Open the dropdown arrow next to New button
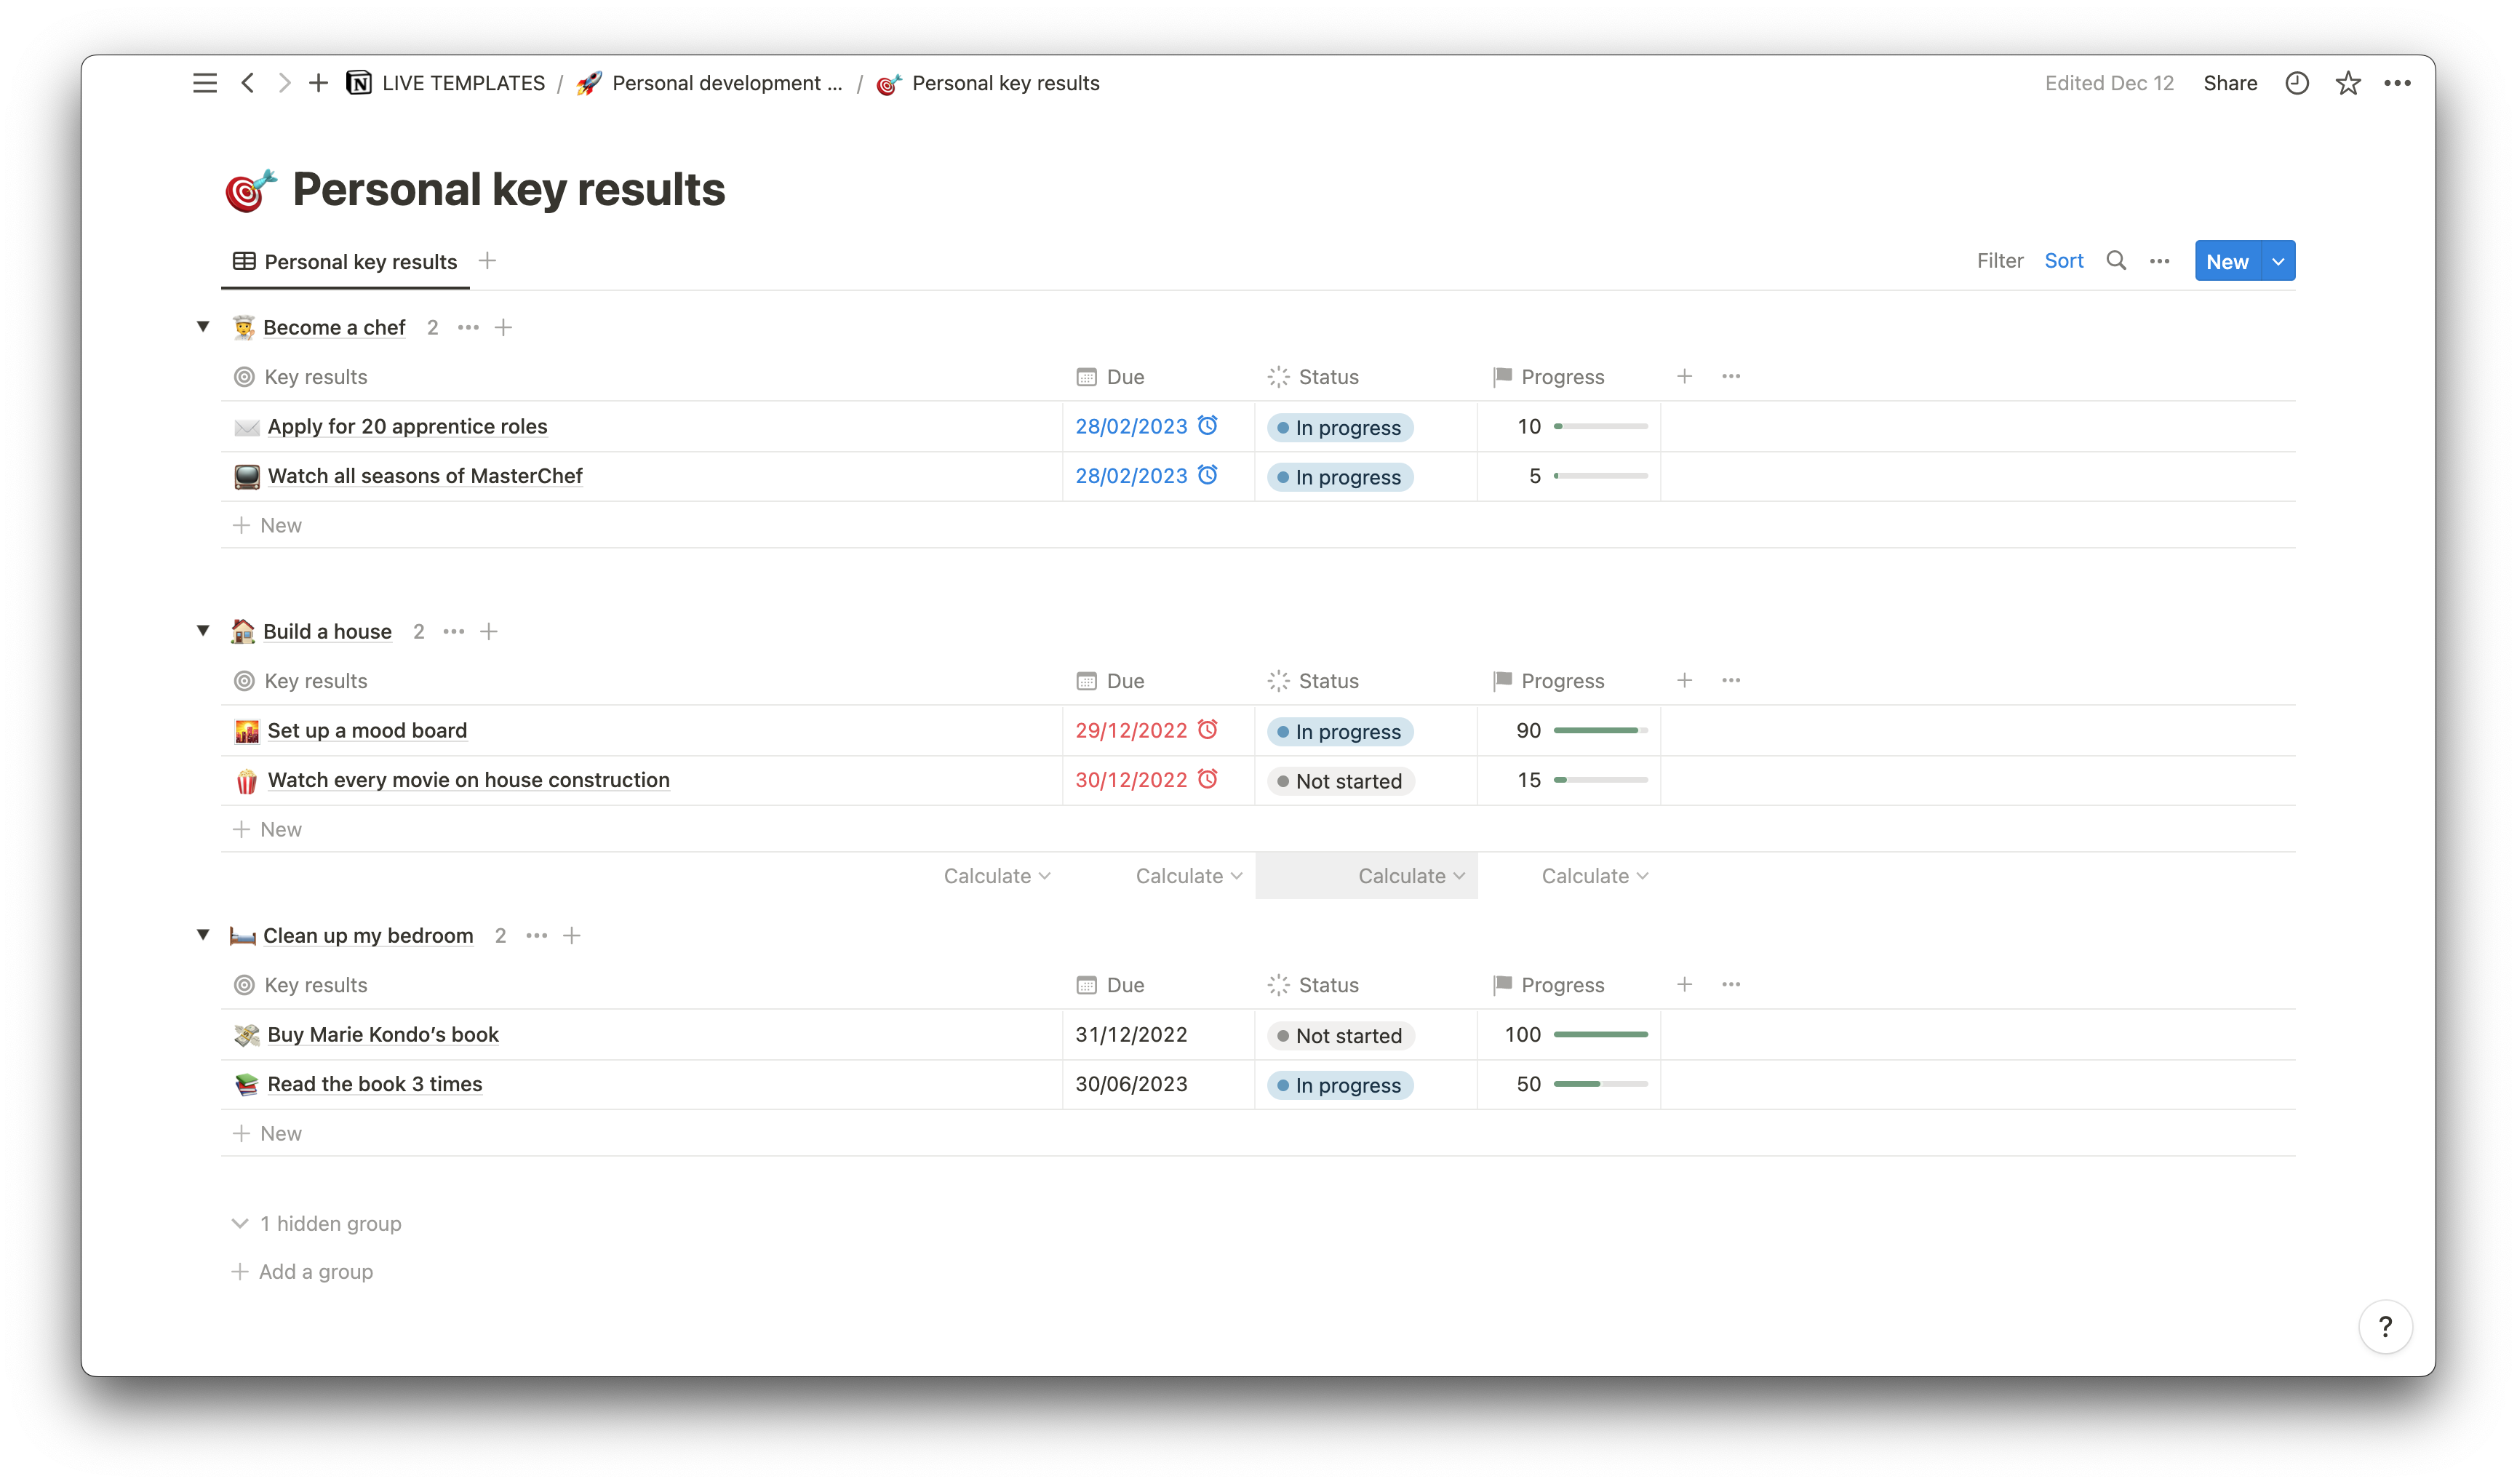 pos(2278,261)
